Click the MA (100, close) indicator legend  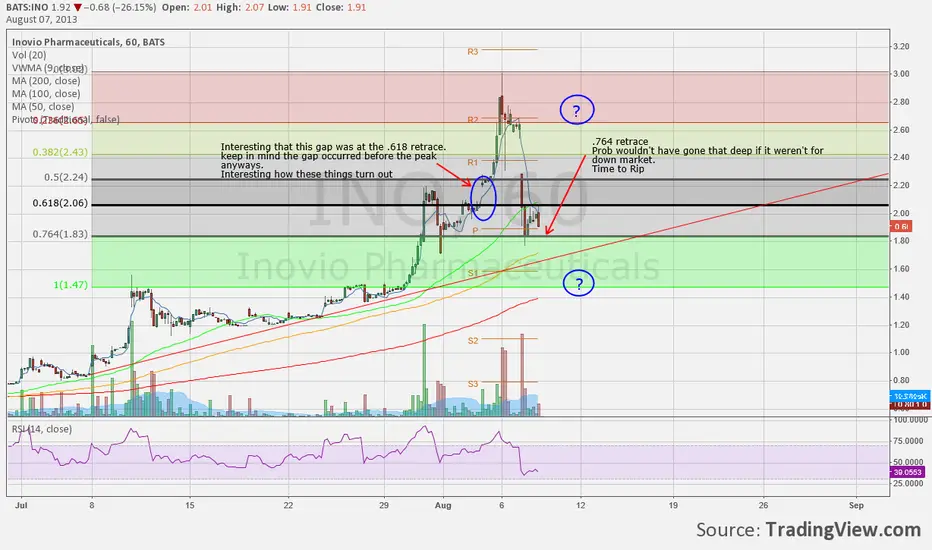click(x=46, y=94)
